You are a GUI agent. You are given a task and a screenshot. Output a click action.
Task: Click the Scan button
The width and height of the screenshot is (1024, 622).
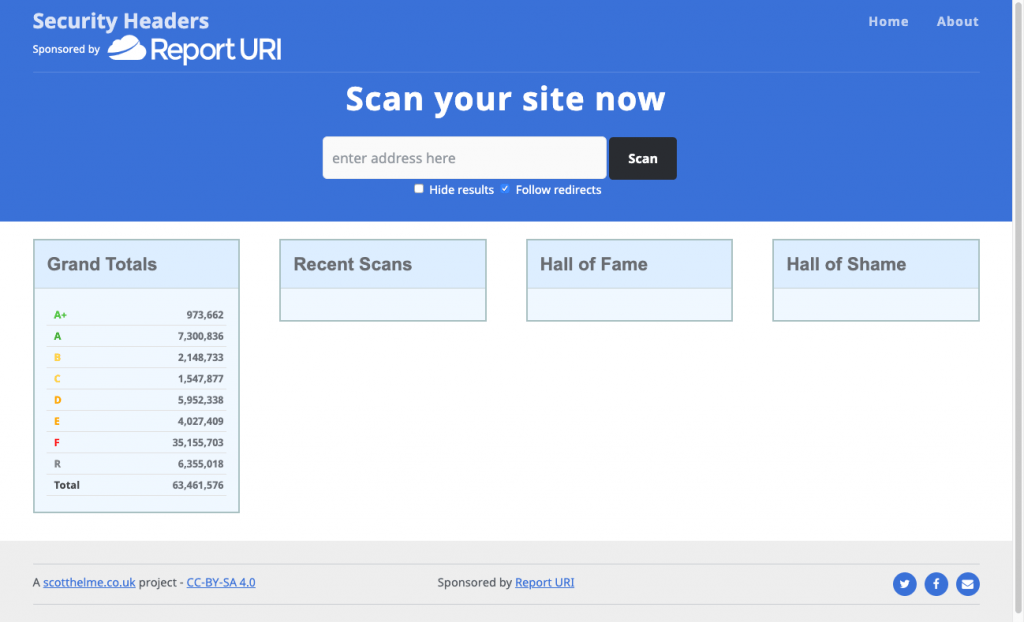click(x=642, y=158)
